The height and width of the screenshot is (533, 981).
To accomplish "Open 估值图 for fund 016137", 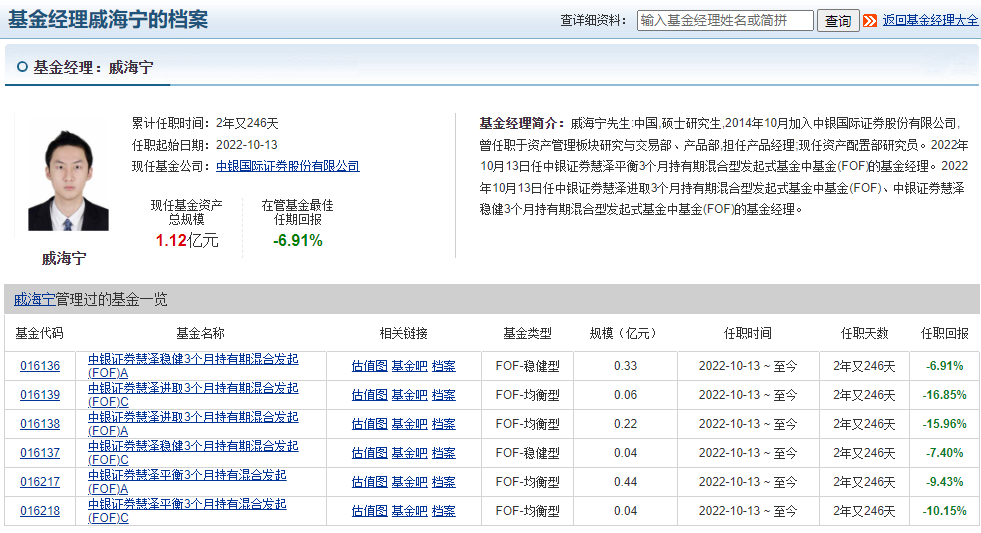I will point(369,452).
